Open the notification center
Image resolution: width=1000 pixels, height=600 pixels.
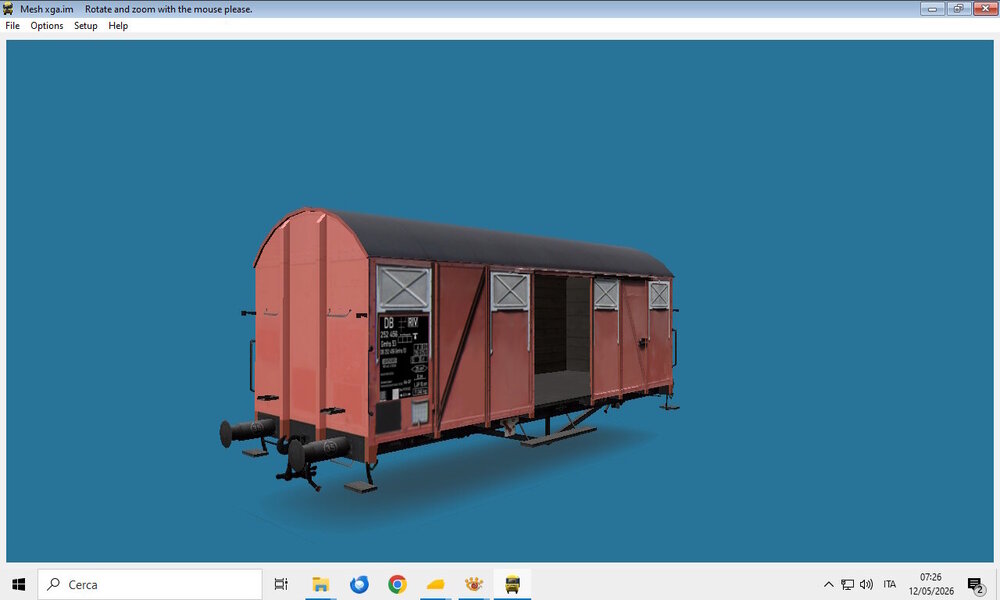pos(975,584)
